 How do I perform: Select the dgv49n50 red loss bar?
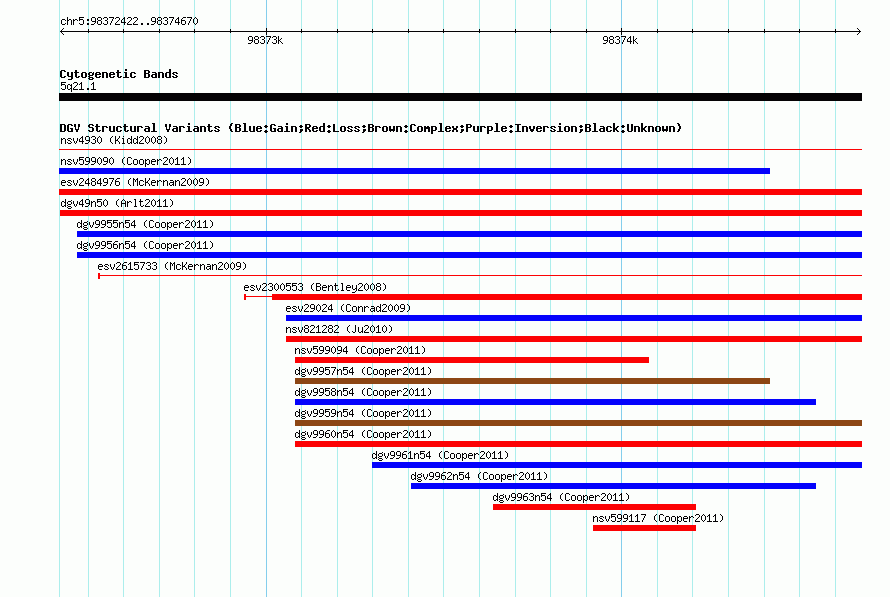tap(460, 213)
